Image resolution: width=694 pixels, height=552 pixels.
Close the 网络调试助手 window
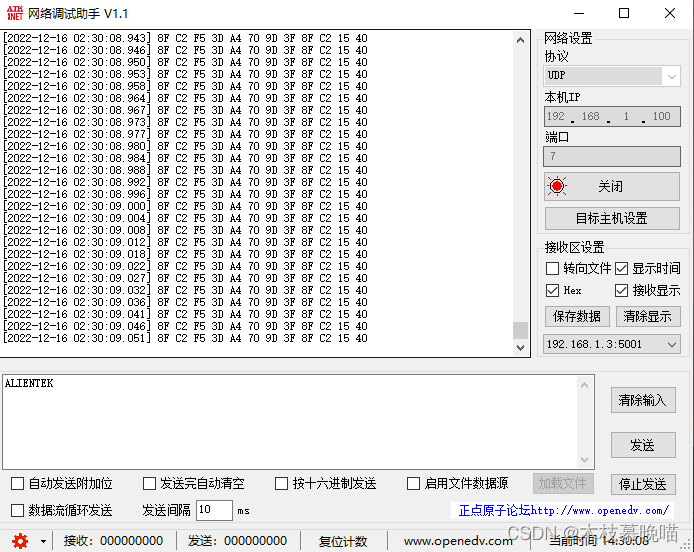(670, 13)
